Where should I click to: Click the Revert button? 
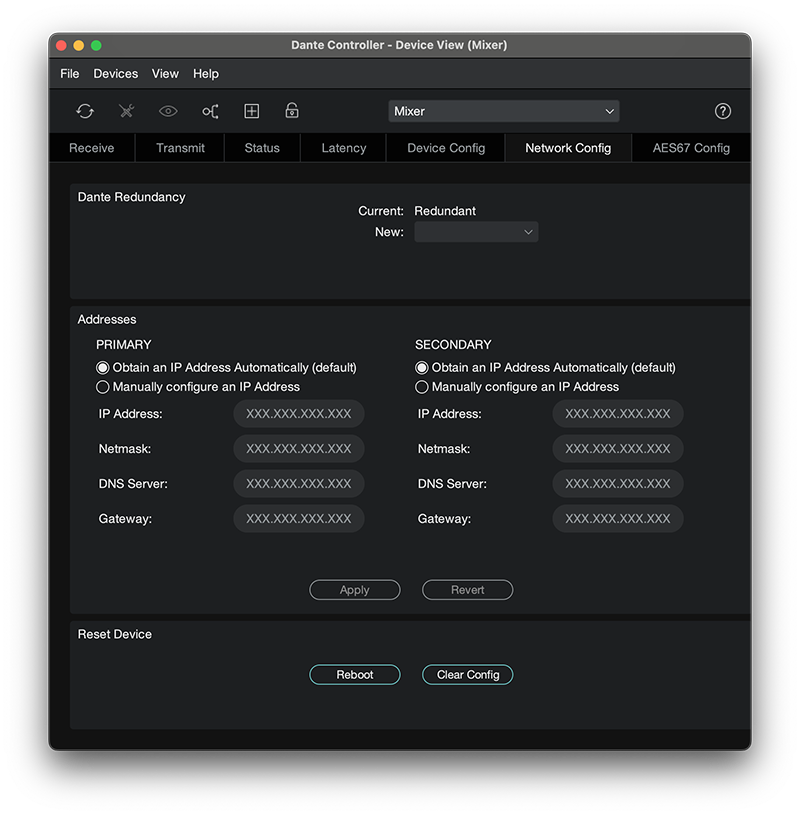coord(467,590)
